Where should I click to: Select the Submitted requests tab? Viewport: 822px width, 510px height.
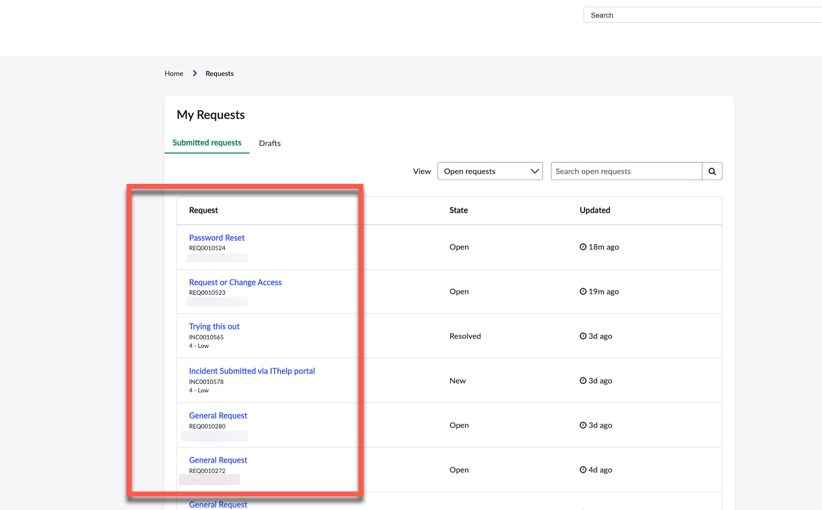coord(207,143)
